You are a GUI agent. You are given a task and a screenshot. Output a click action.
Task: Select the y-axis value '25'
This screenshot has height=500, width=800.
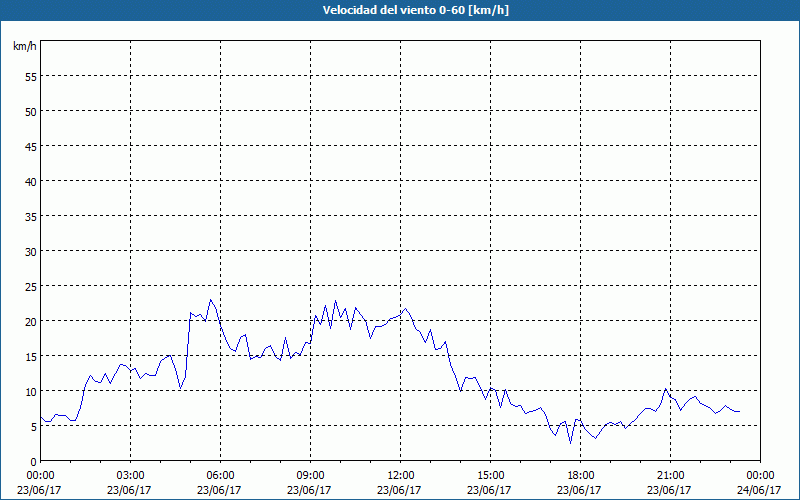(31, 288)
